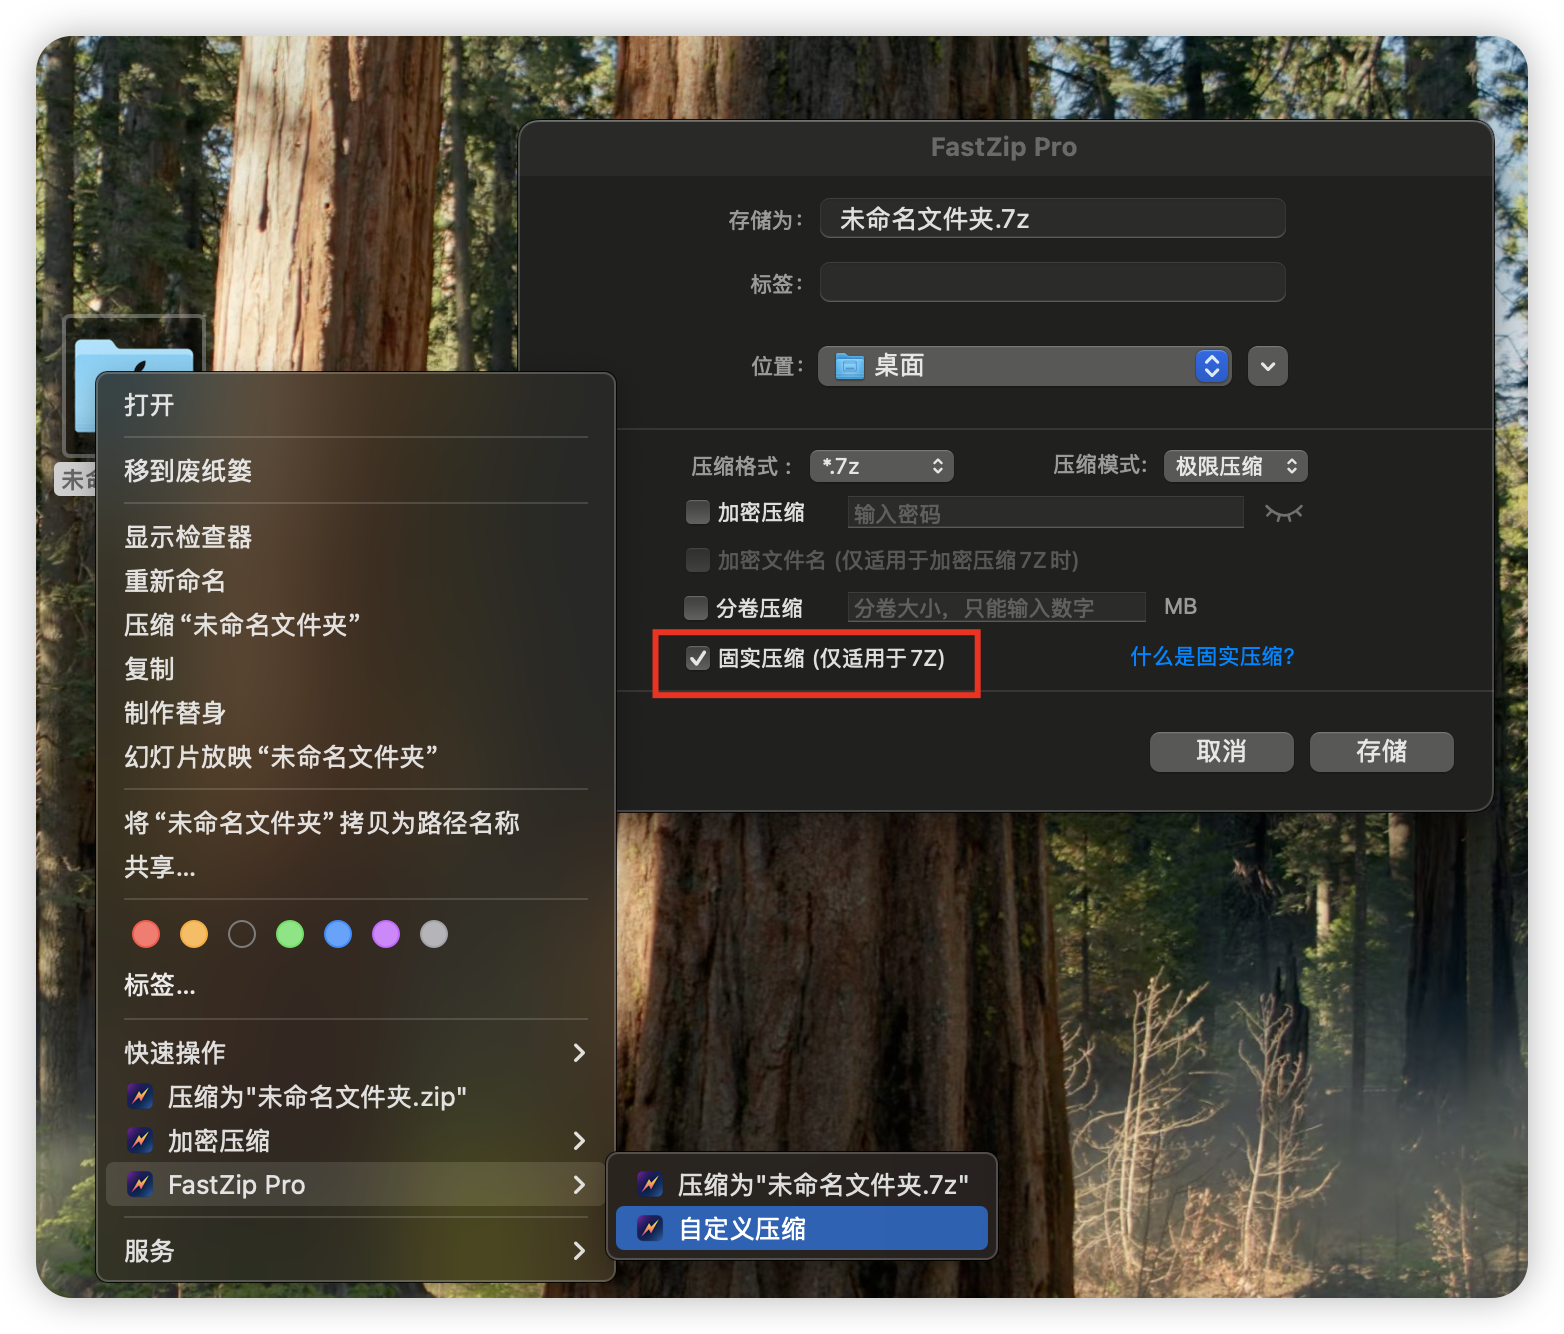Apply the red color tag
This screenshot has height=1334, width=1564.
(x=146, y=934)
